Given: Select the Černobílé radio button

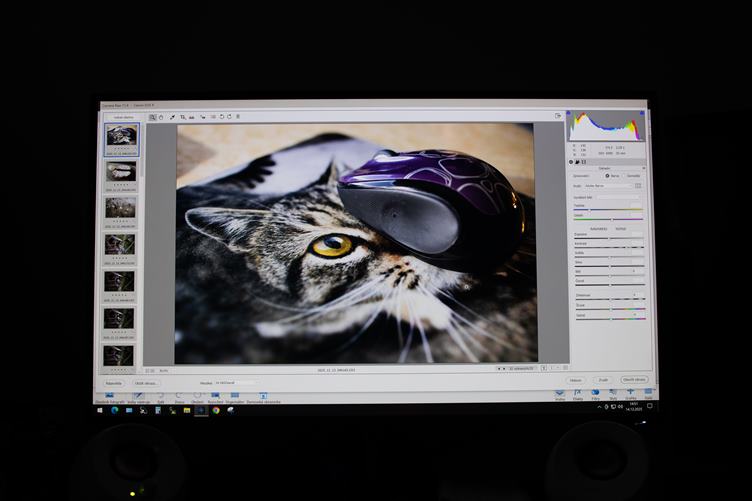Looking at the screenshot, I should click(624, 175).
